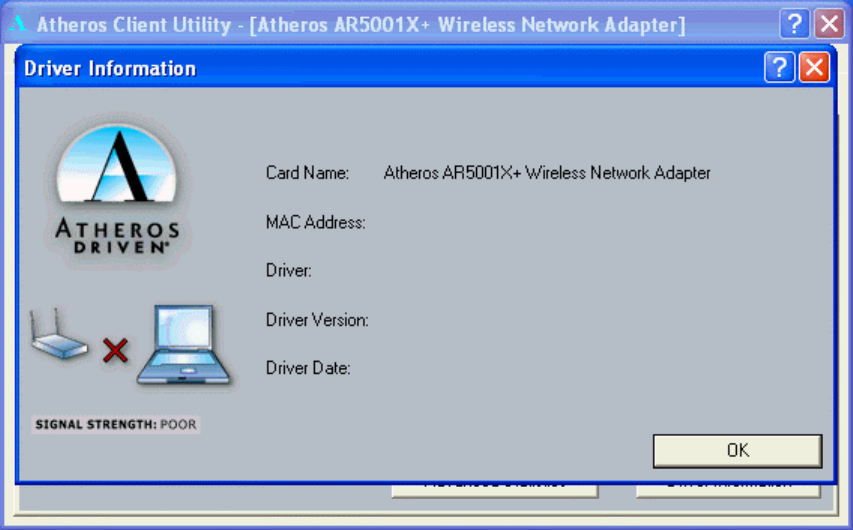Click the MAC Address label
The image size is (853, 530).
316,223
